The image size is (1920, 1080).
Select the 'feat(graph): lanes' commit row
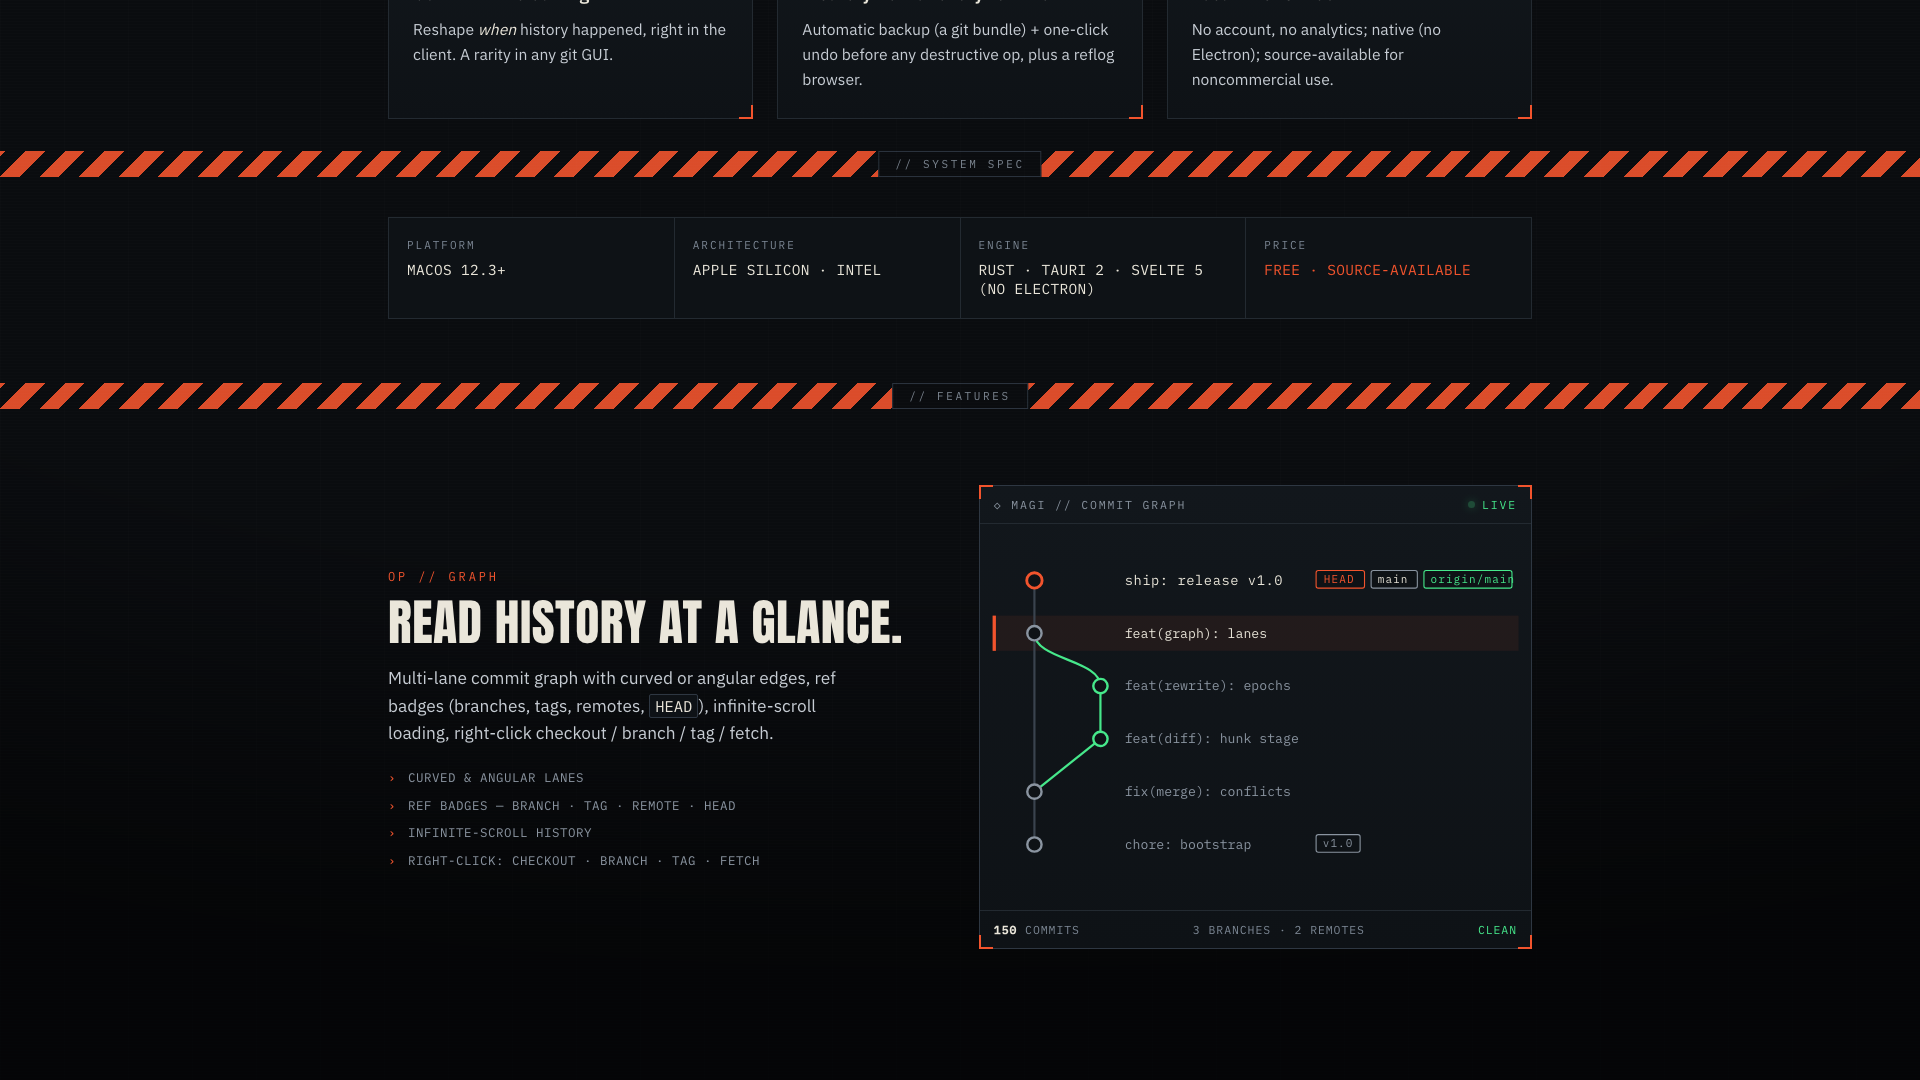click(x=1255, y=634)
